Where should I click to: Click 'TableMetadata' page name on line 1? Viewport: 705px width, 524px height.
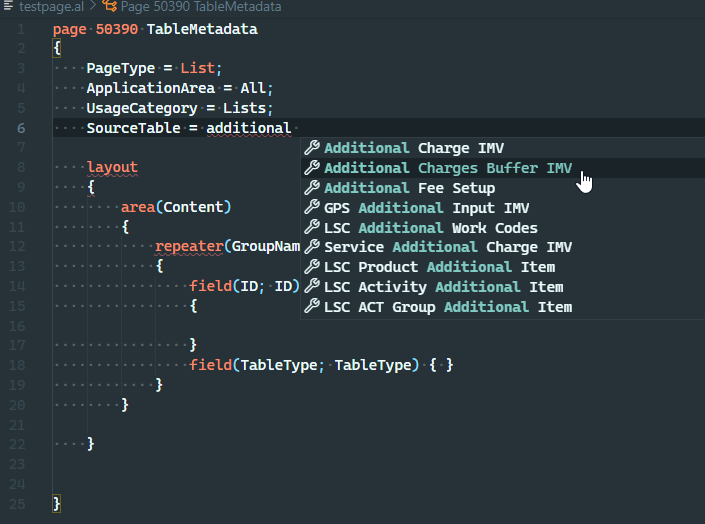click(x=202, y=29)
